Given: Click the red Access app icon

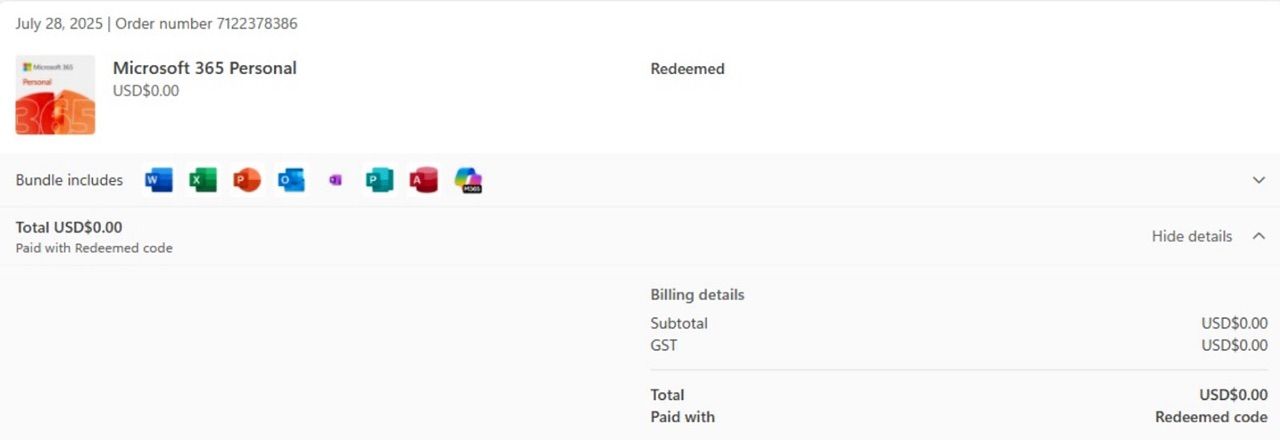Looking at the screenshot, I should point(423,180).
